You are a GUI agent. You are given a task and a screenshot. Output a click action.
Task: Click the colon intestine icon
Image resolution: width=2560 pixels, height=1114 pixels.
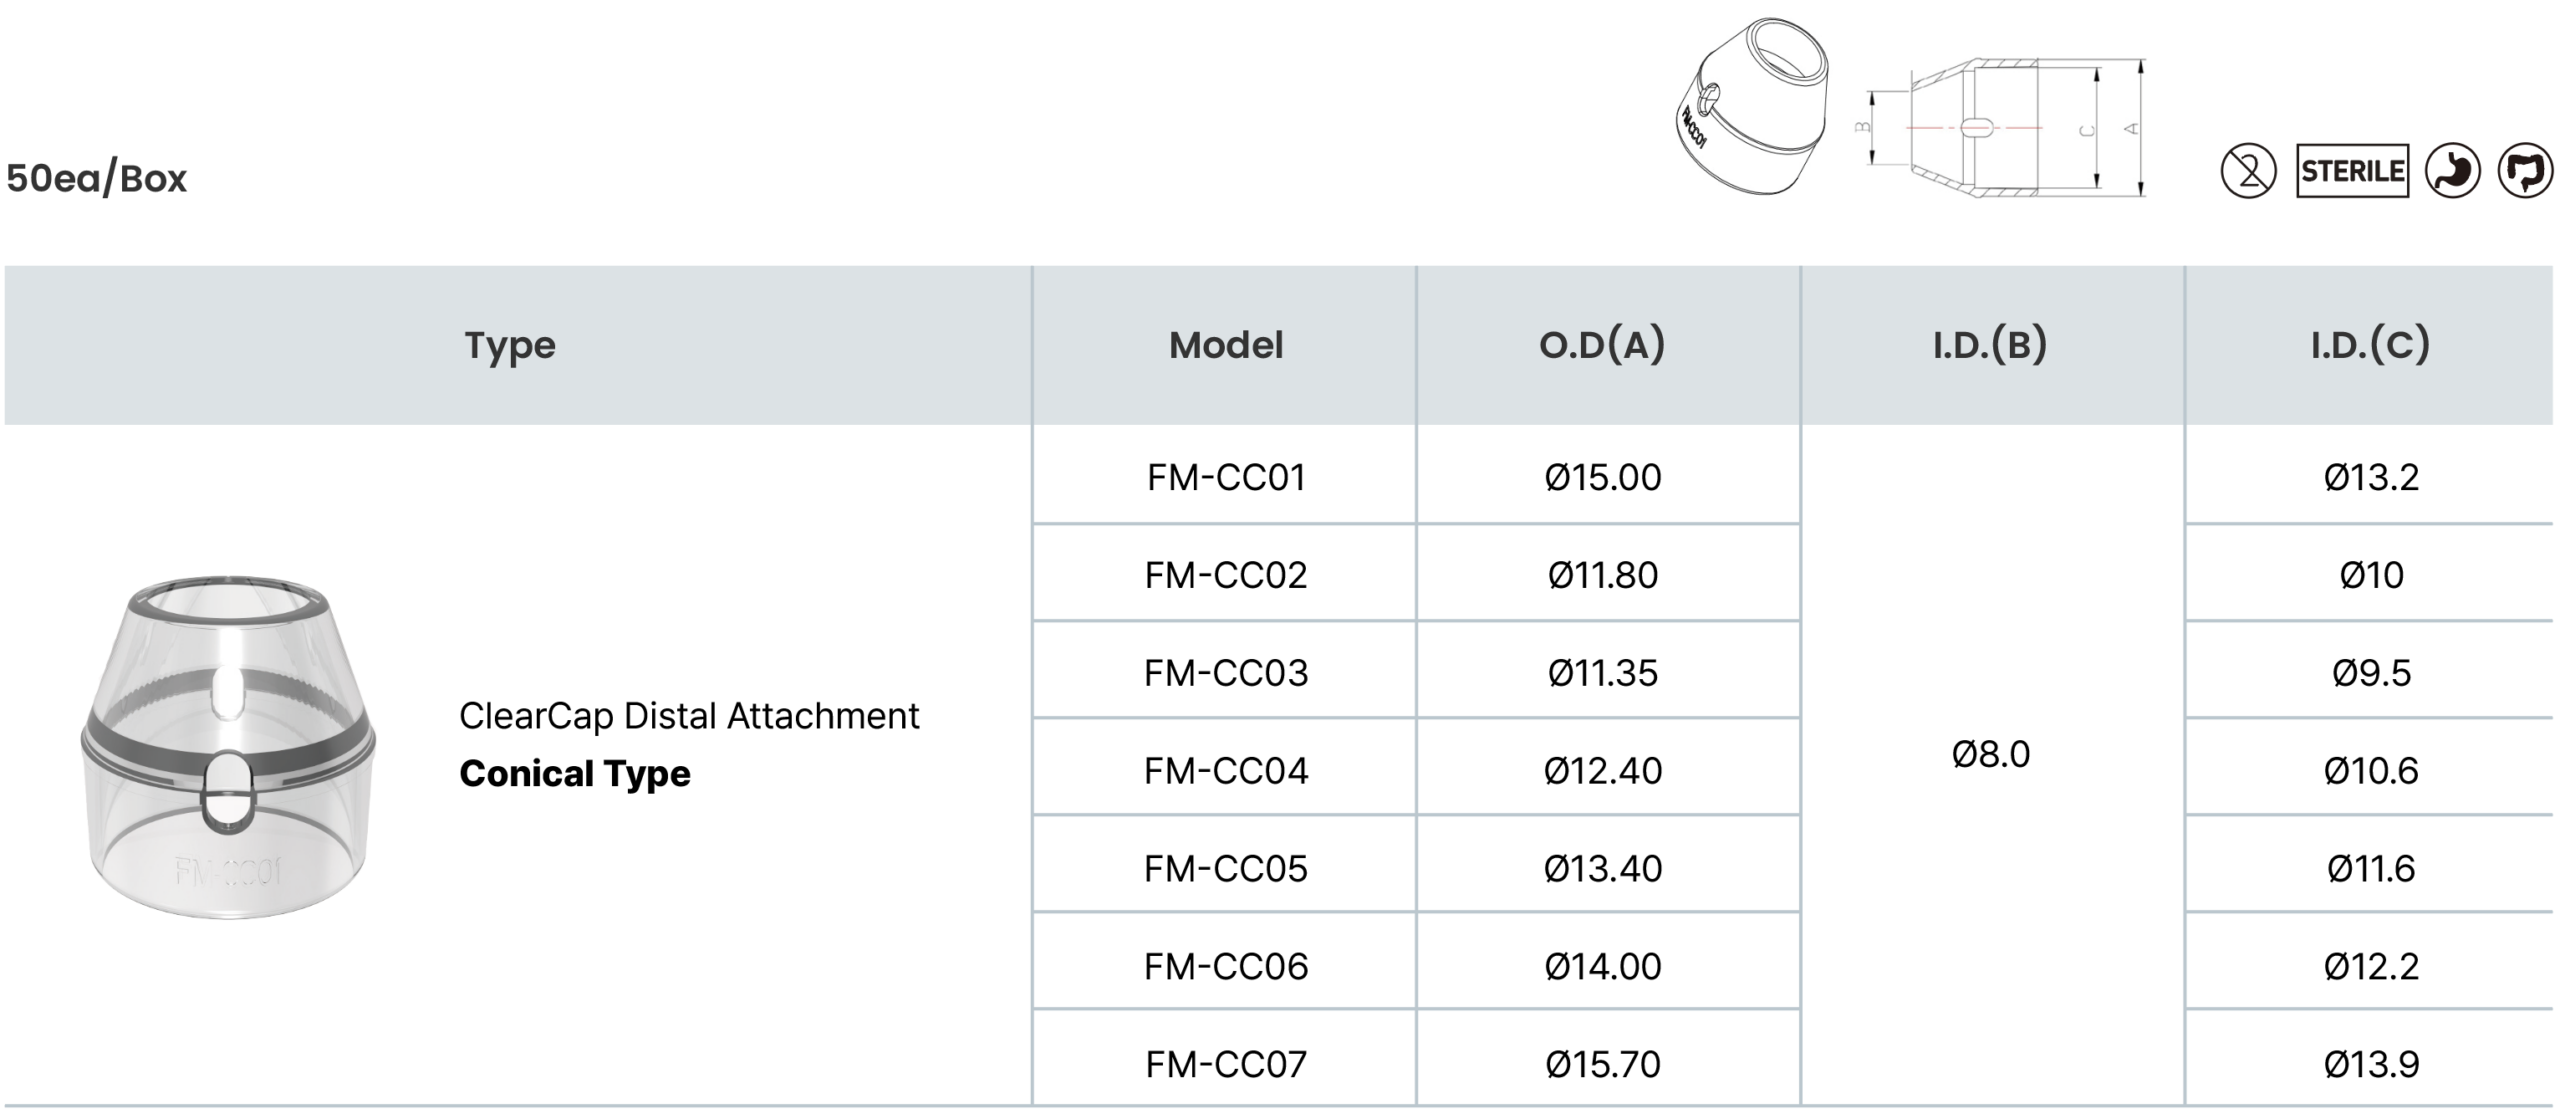click(x=2526, y=171)
